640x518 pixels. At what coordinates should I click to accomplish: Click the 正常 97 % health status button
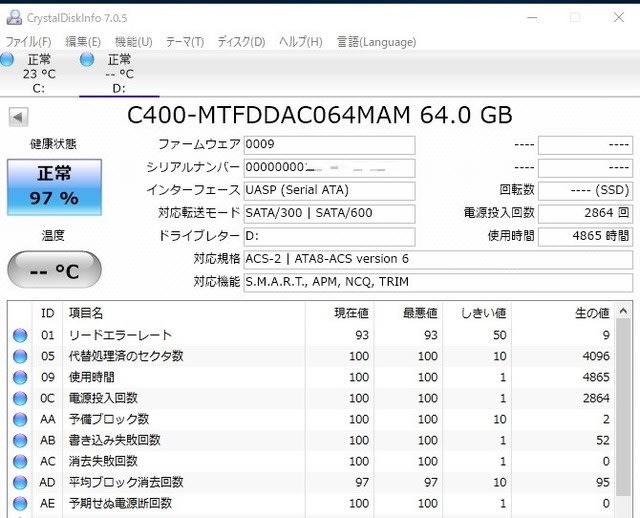click(54, 187)
